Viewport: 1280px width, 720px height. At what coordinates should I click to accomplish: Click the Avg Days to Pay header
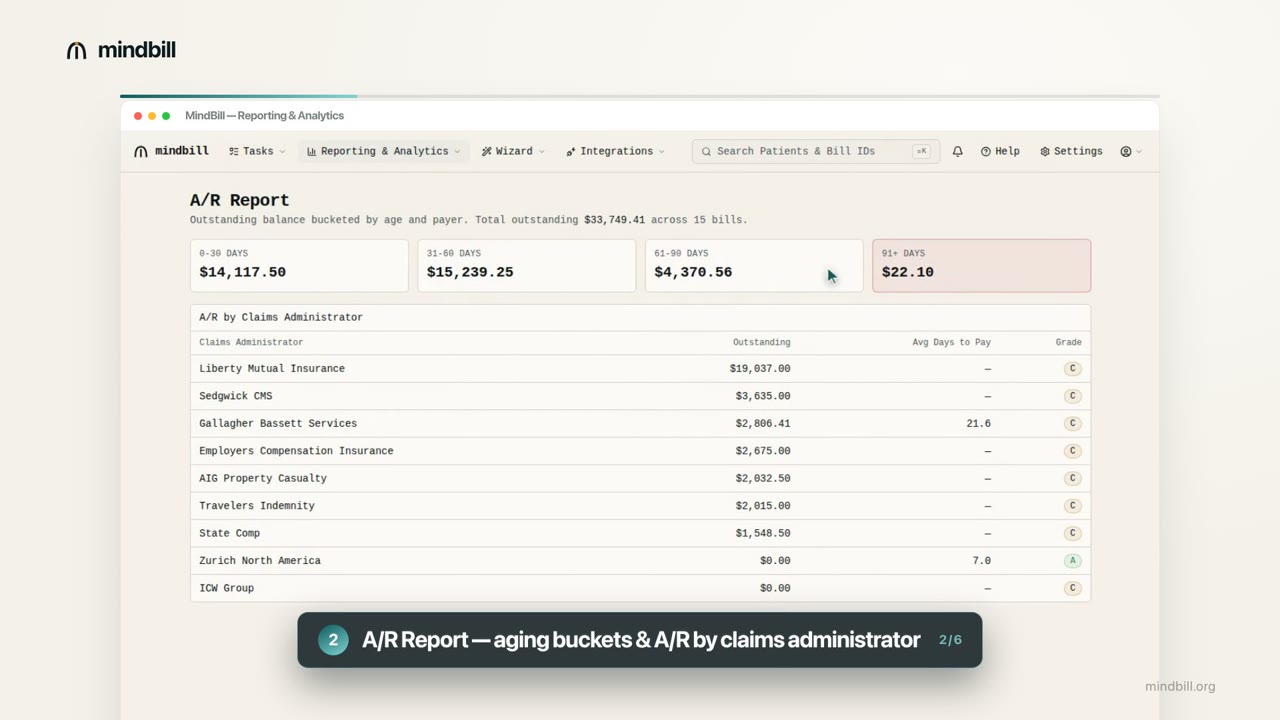click(x=951, y=342)
